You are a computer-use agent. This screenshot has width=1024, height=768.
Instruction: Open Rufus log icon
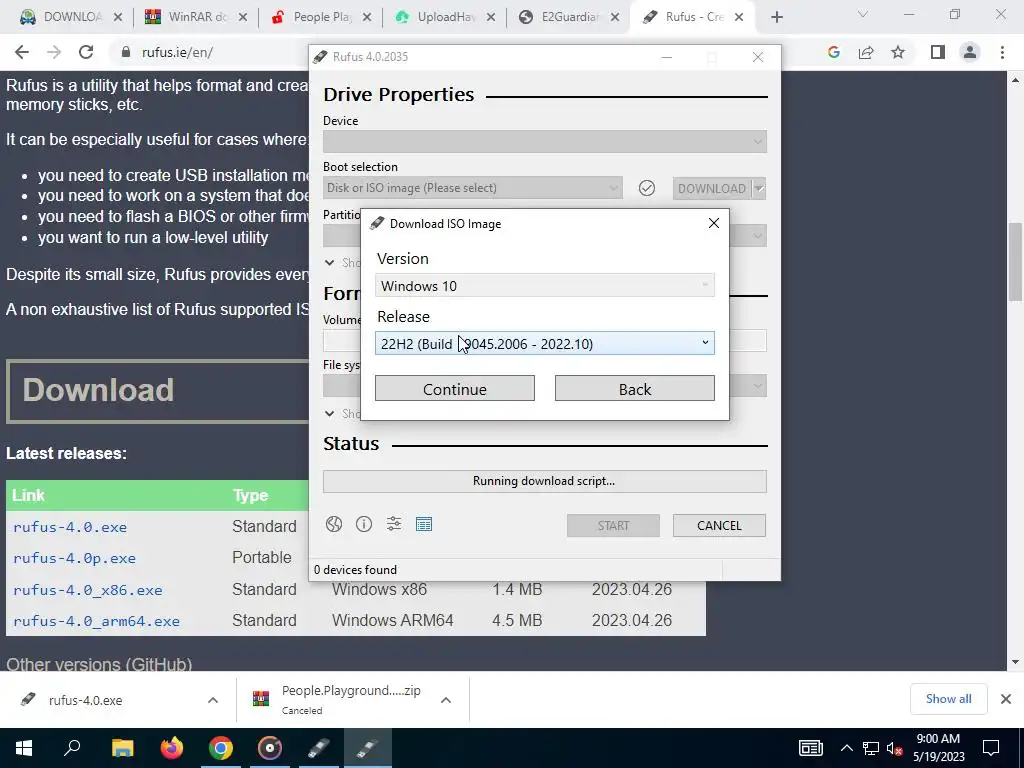coord(424,524)
